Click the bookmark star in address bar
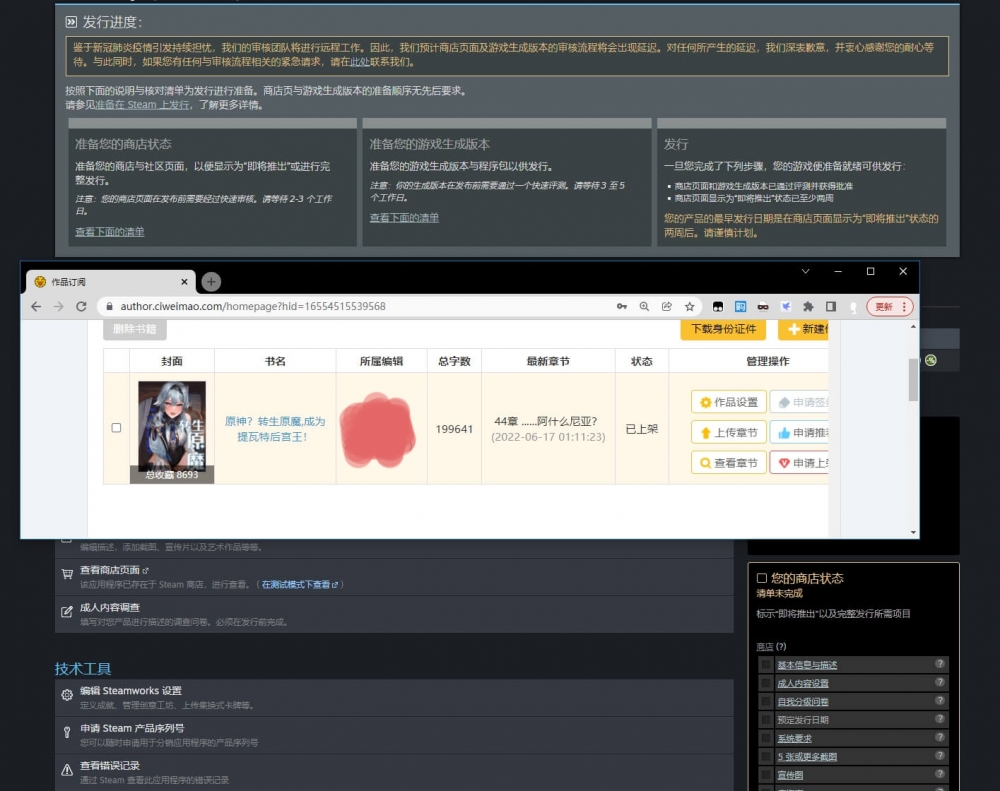 point(690,306)
